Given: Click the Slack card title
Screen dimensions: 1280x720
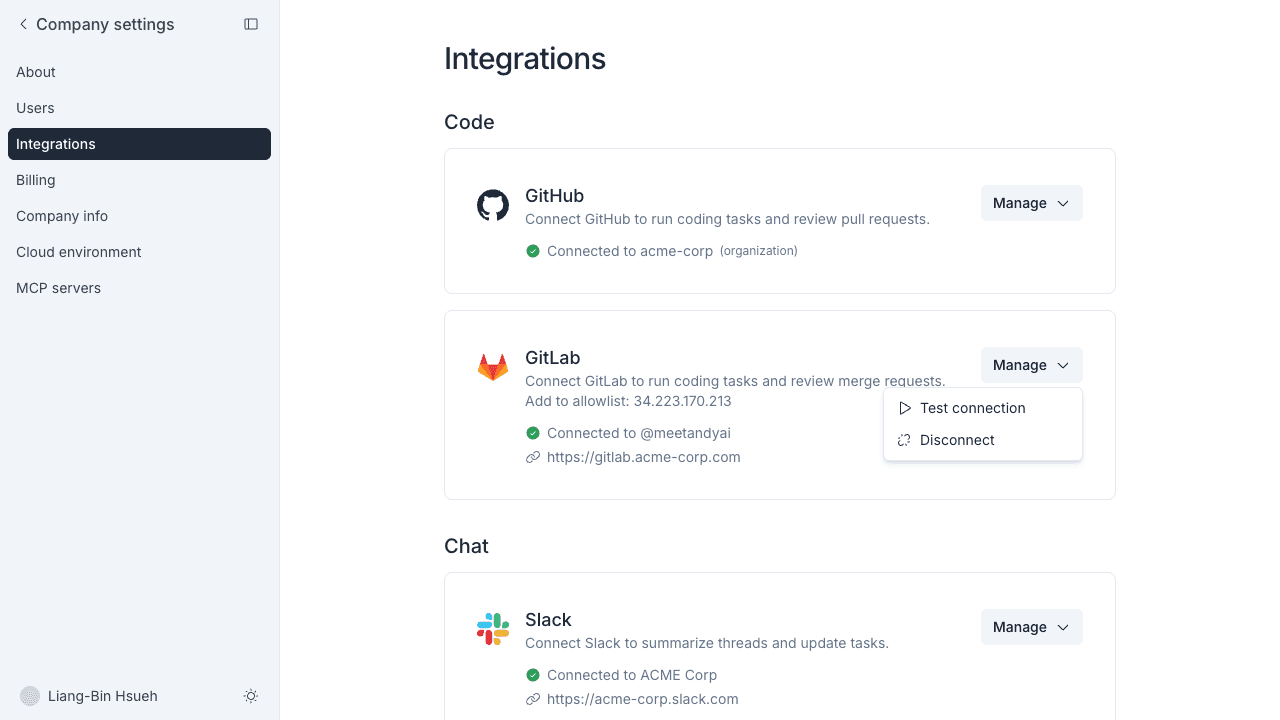Looking at the screenshot, I should point(548,620).
